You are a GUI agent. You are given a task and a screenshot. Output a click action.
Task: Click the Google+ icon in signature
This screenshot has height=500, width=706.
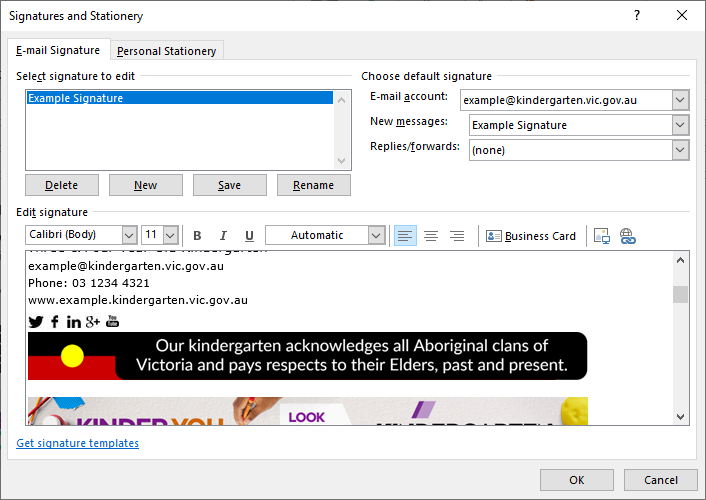[x=93, y=322]
